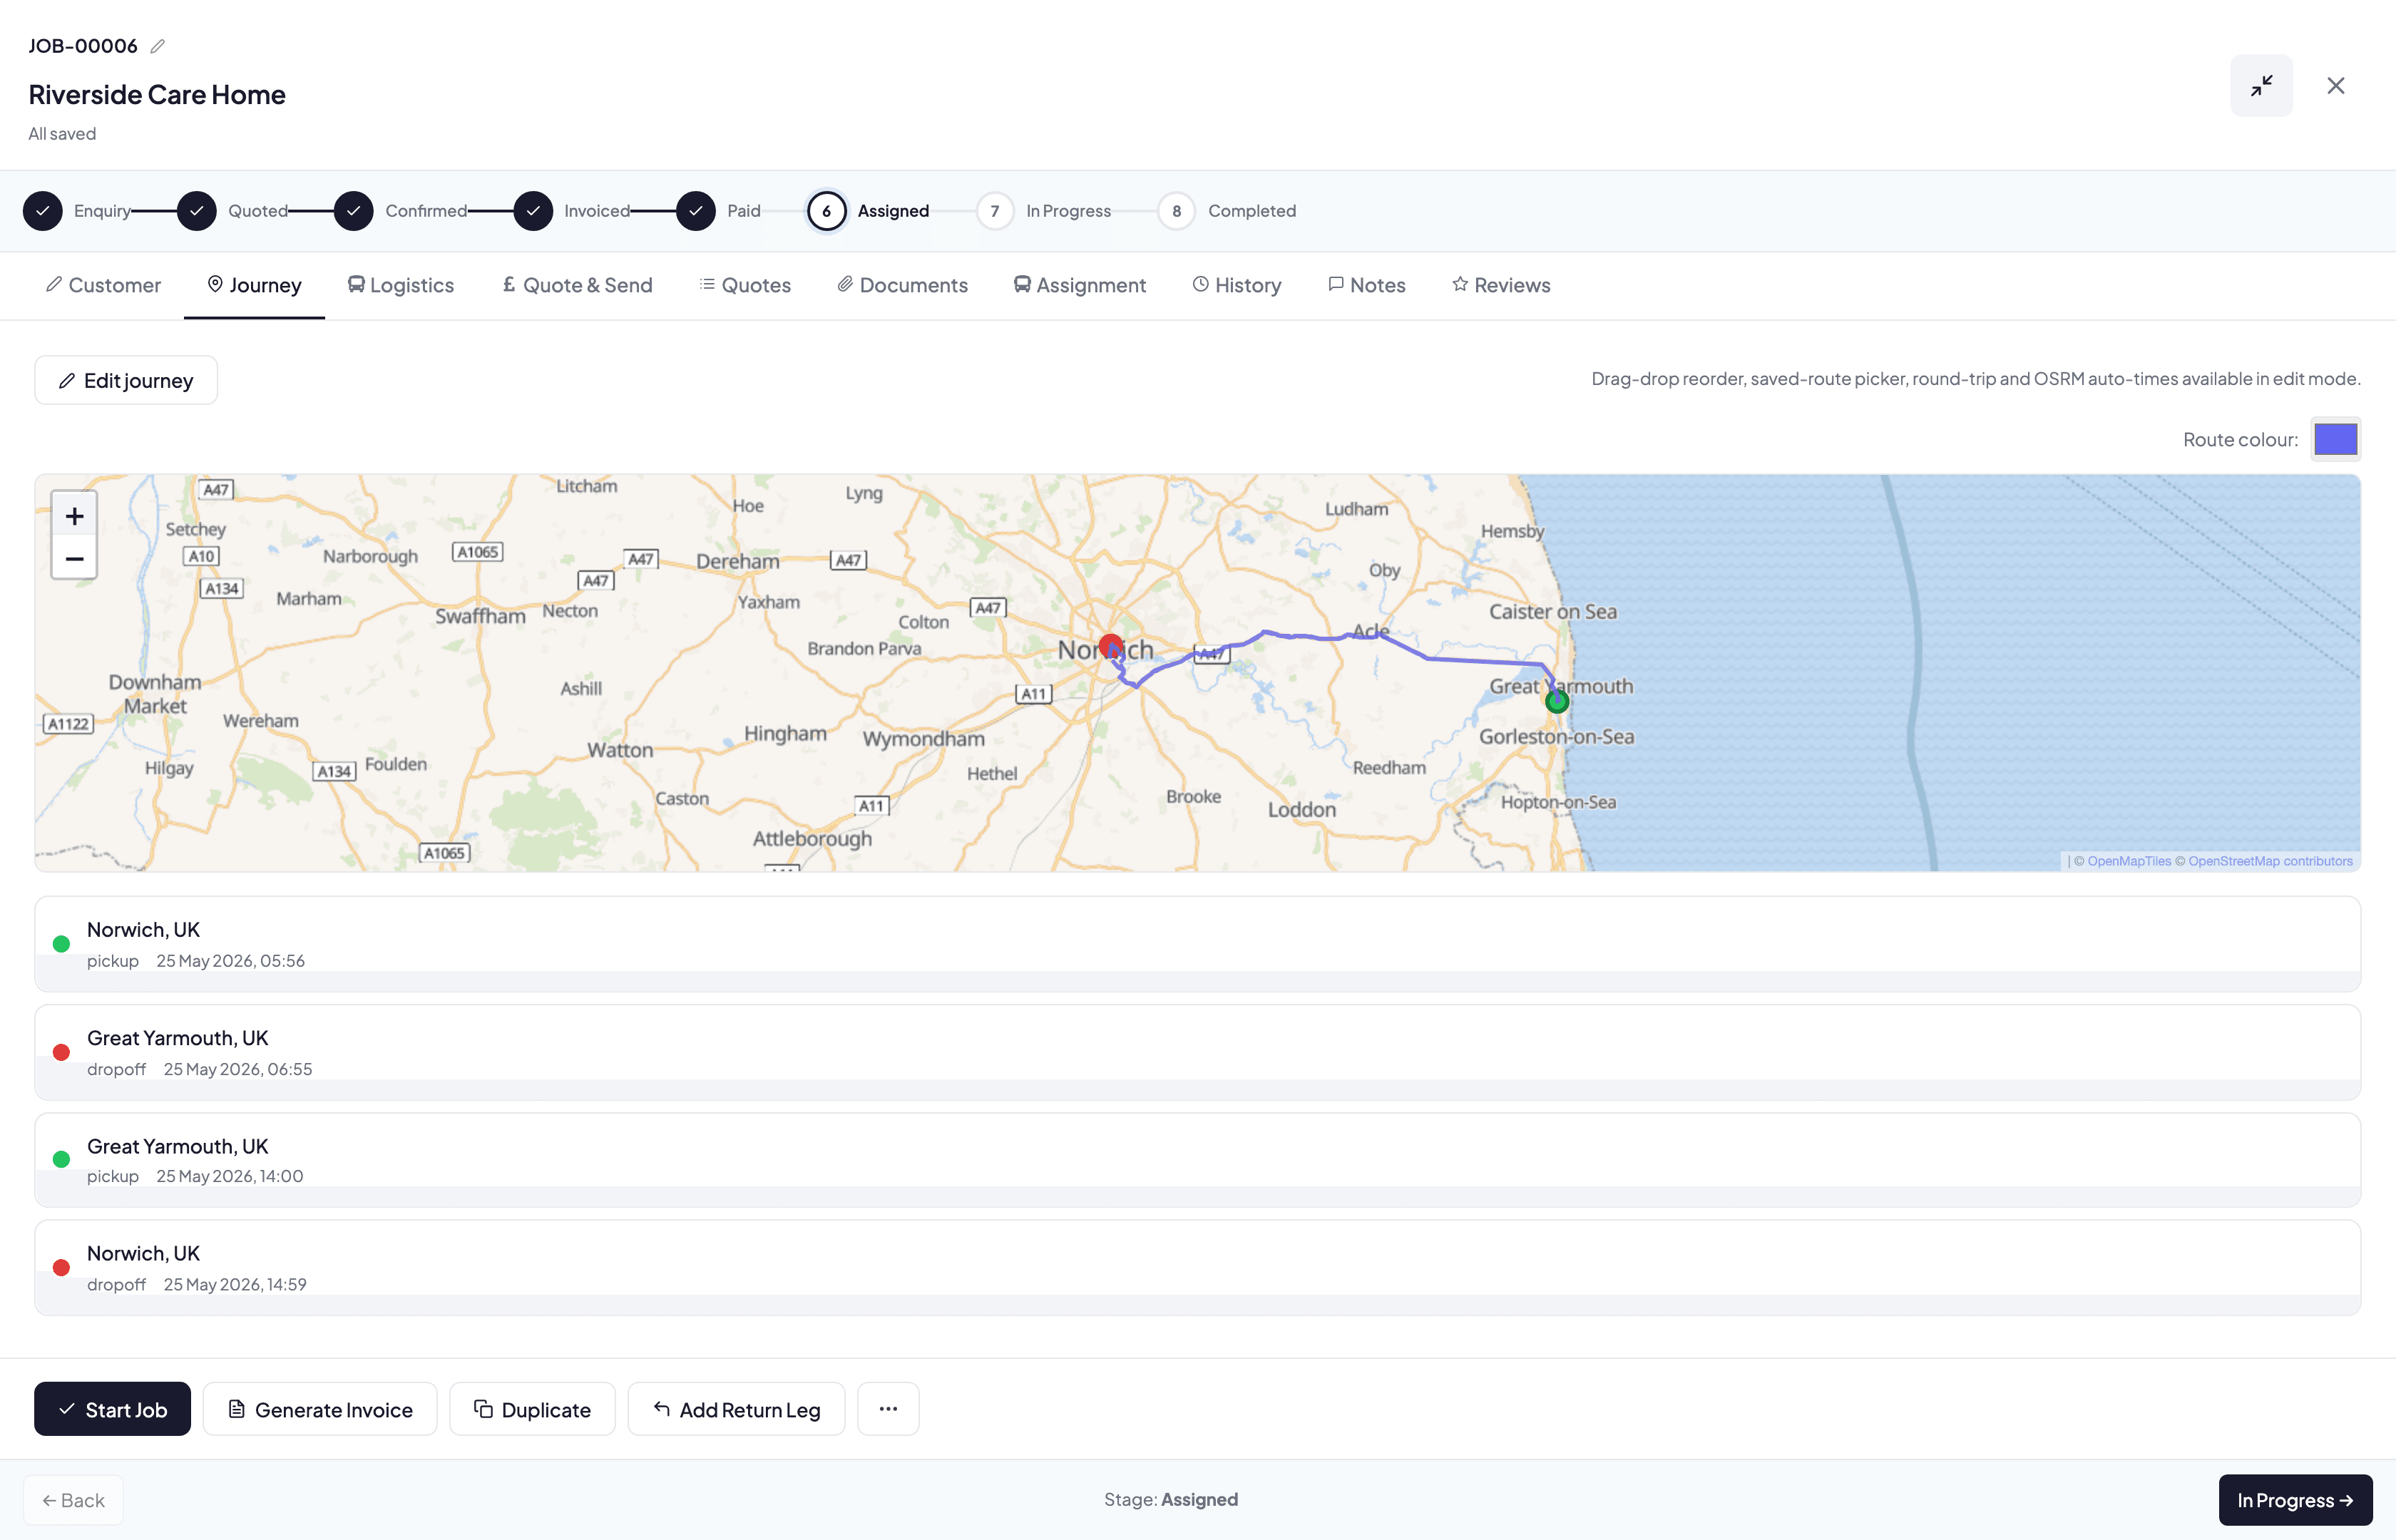Open the OpenStreetMap contributors link
Image resolution: width=2396 pixels, height=1540 pixels.
click(x=2270, y=861)
